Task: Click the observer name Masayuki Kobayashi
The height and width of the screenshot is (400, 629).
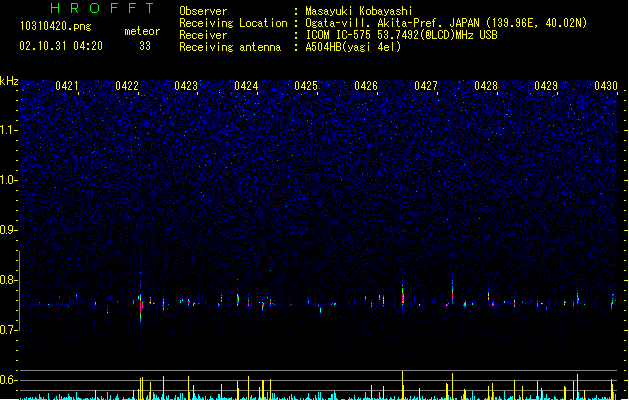Action: coord(359,11)
